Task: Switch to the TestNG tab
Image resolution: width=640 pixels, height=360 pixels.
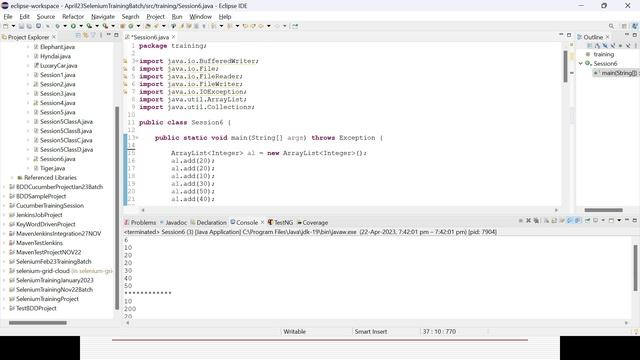Action: [280, 222]
